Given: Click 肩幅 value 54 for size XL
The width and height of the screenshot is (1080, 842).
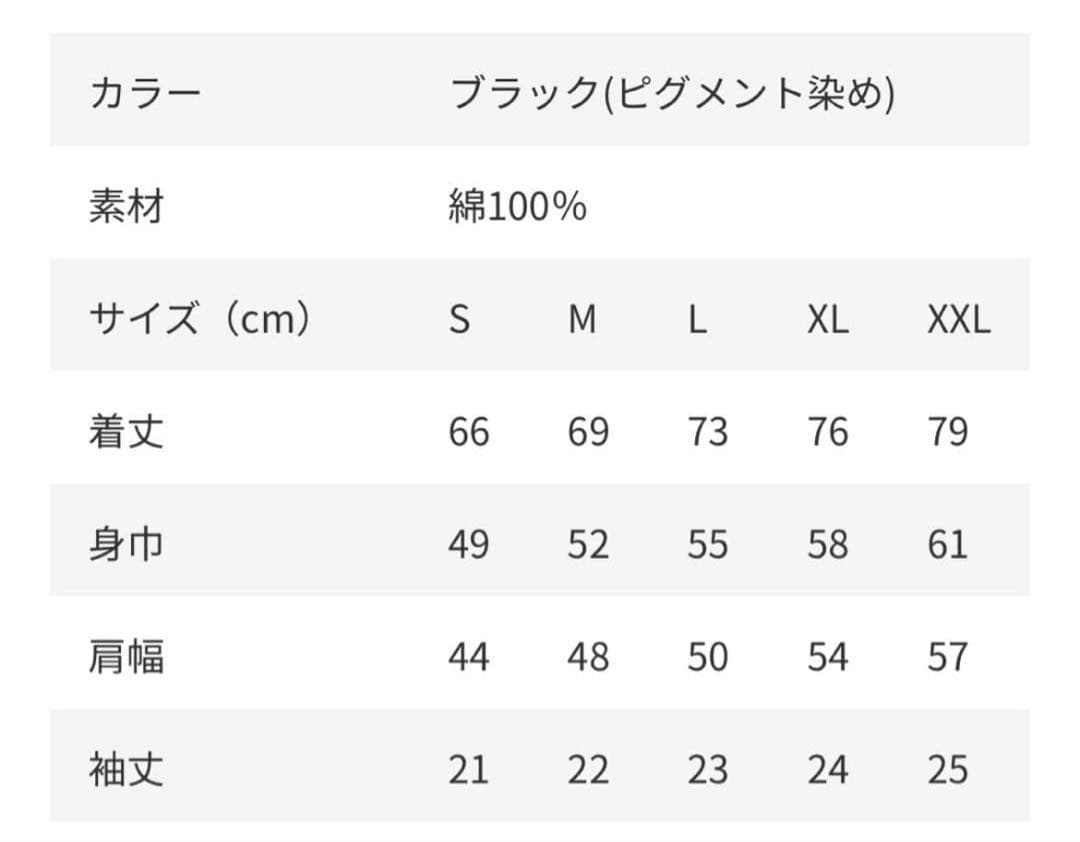Looking at the screenshot, I should [828, 657].
